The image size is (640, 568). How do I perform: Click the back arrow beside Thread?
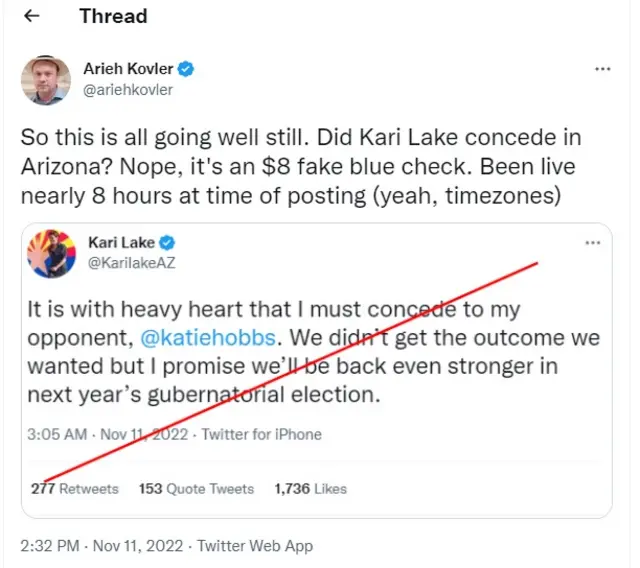pos(32,16)
